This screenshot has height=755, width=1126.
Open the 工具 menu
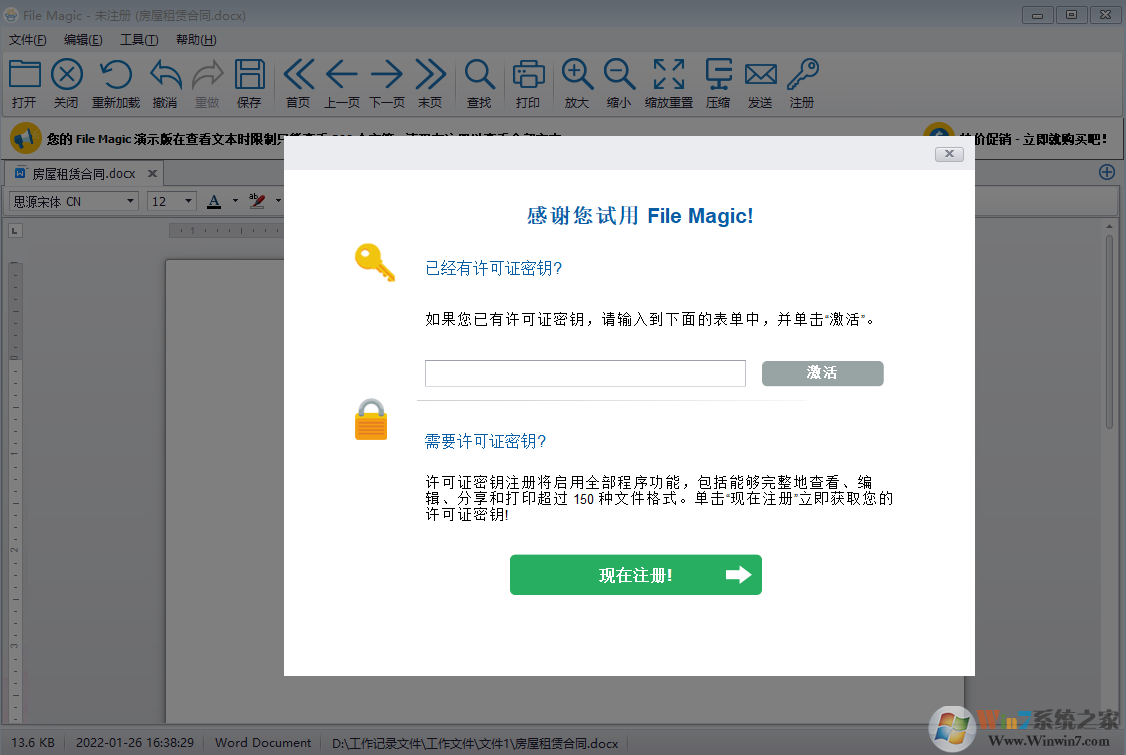139,40
